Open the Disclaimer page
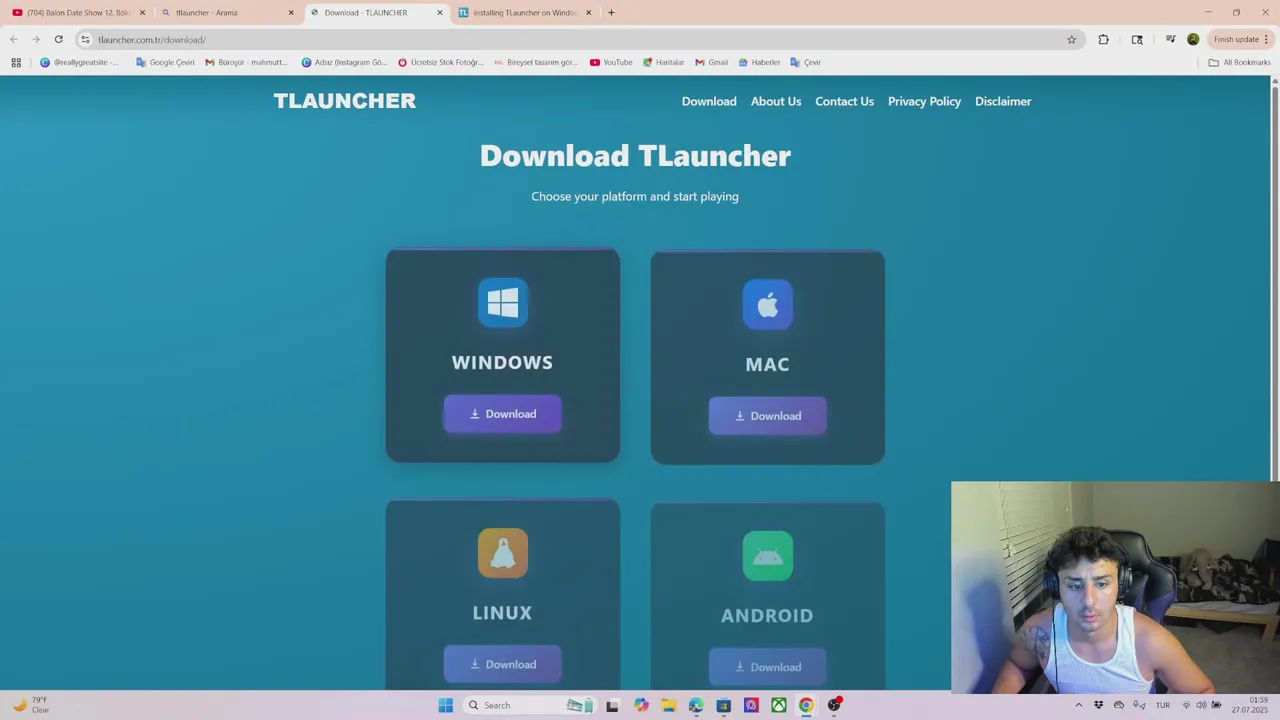 pyautogui.click(x=1003, y=101)
